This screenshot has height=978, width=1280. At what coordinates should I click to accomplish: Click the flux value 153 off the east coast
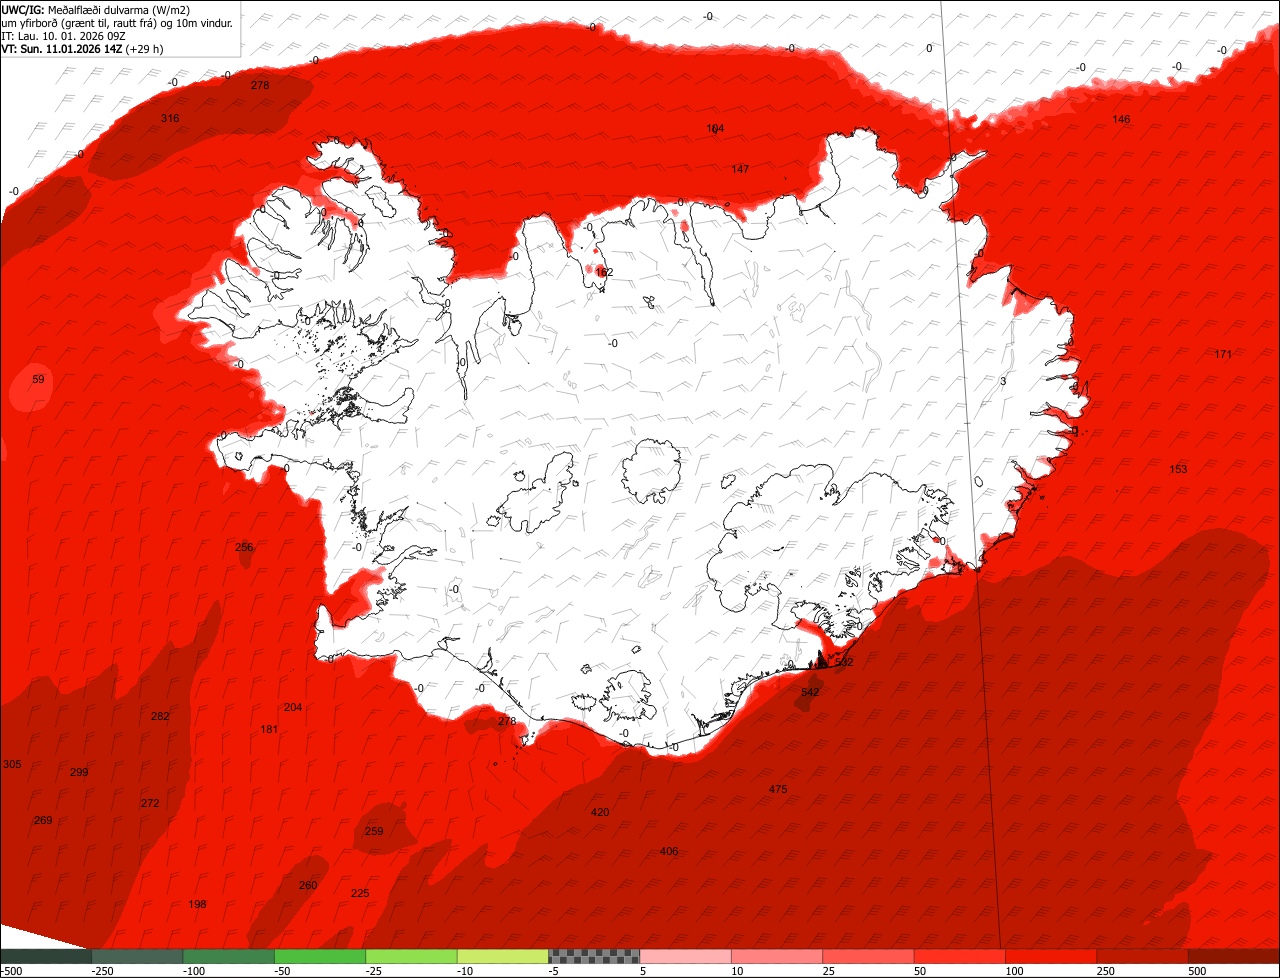coord(1178,469)
